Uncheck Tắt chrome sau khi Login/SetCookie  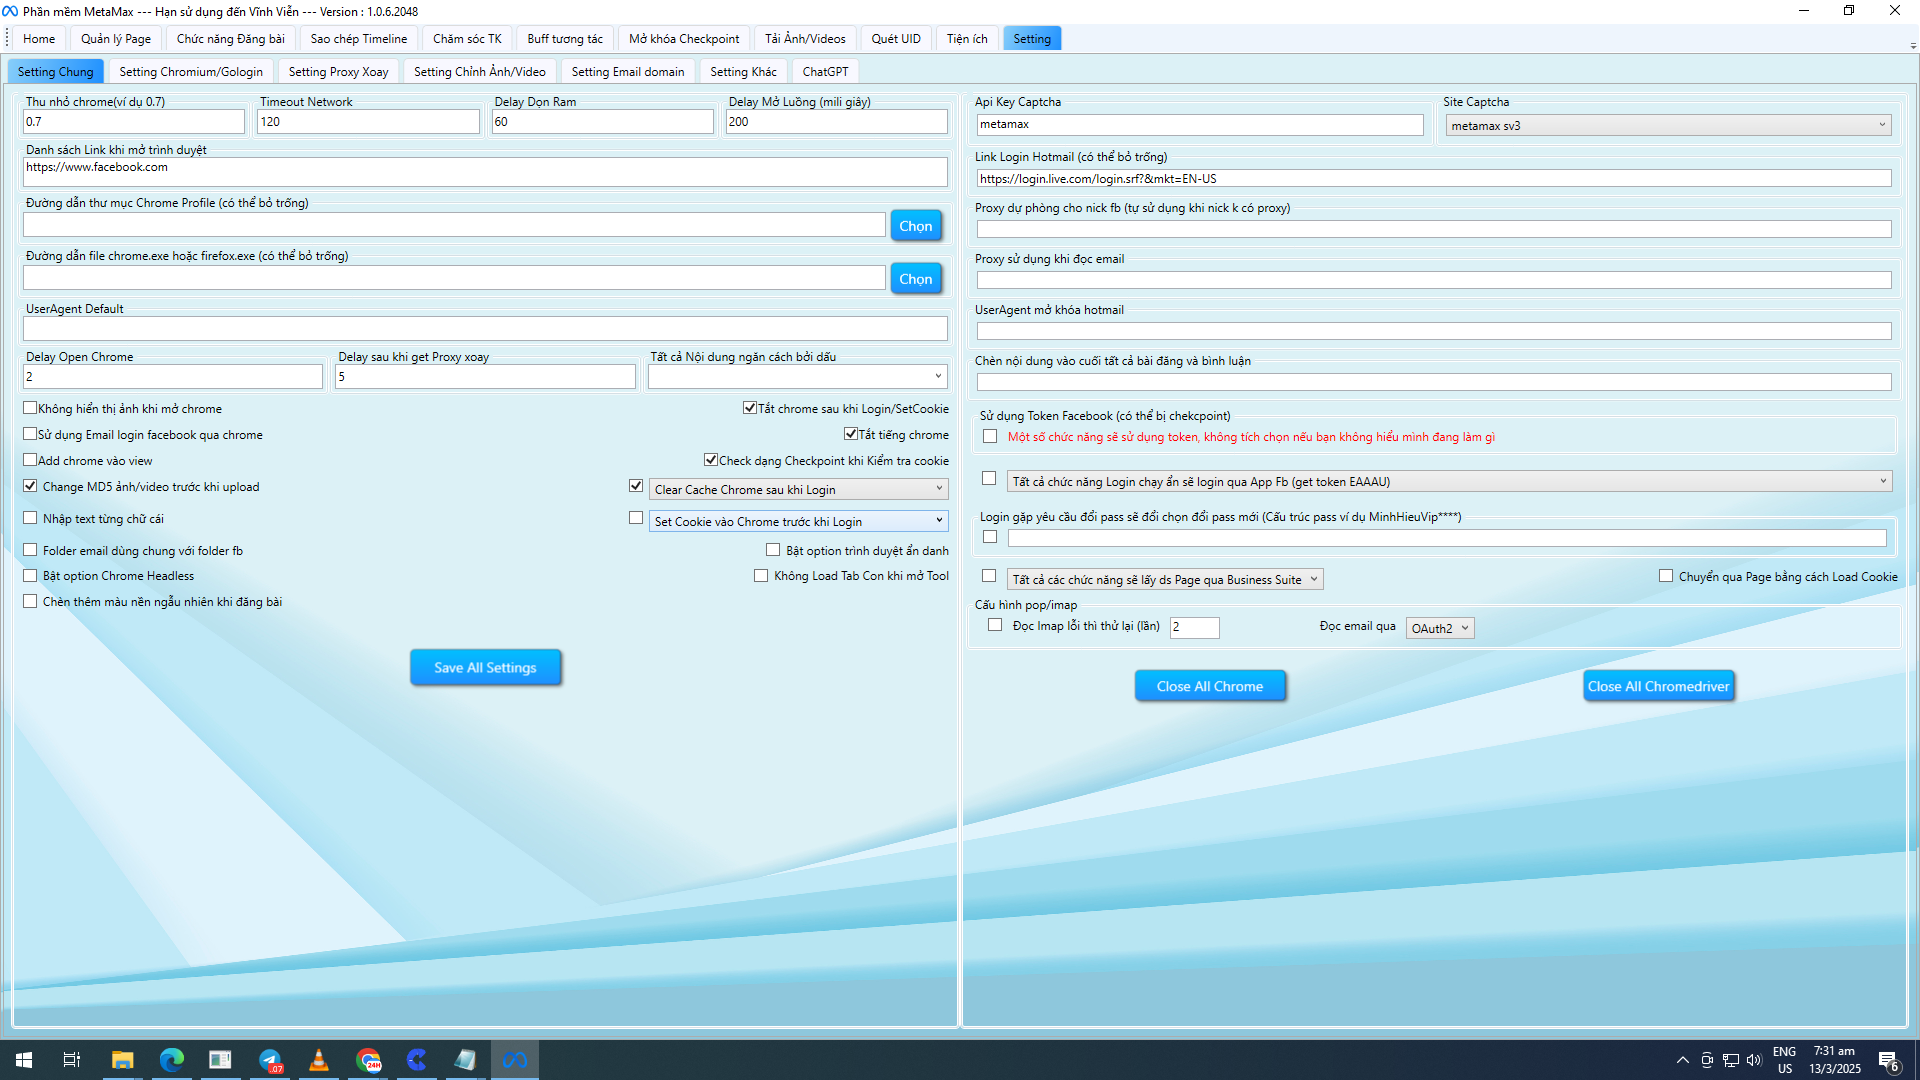(x=750, y=408)
